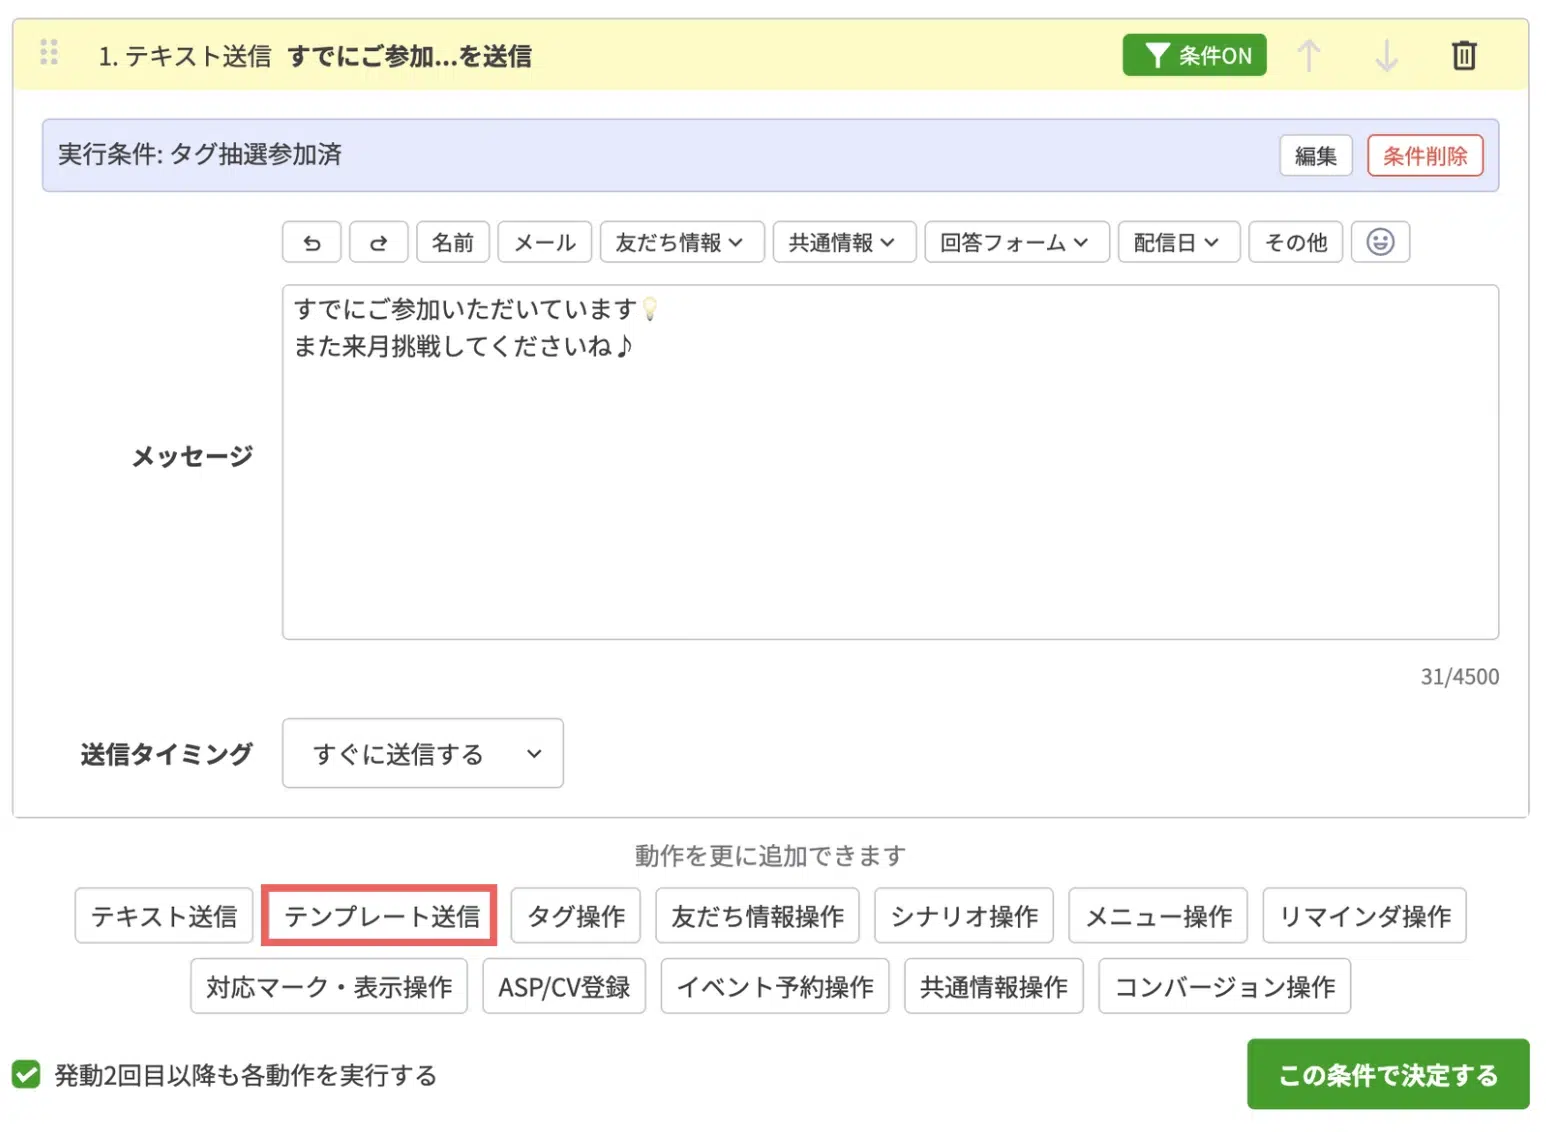The width and height of the screenshot is (1546, 1132).
Task: Click 編集 to edit the condition
Action: (x=1316, y=156)
